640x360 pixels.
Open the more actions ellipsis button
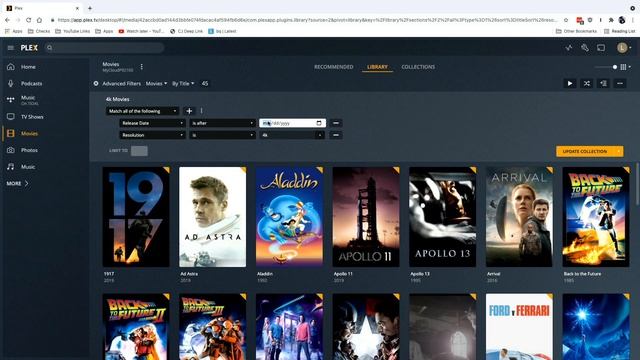pos(620,84)
